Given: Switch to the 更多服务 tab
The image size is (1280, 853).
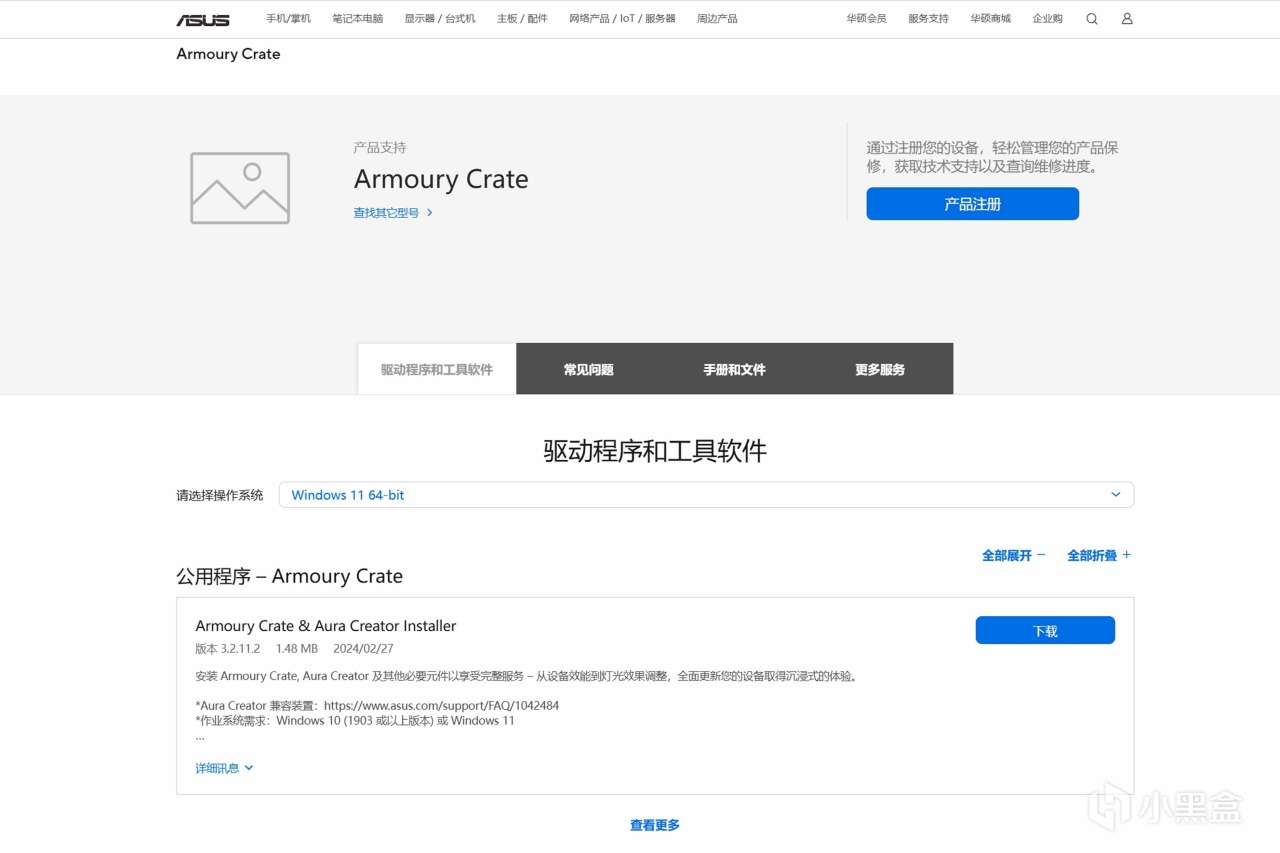Looking at the screenshot, I should [880, 369].
